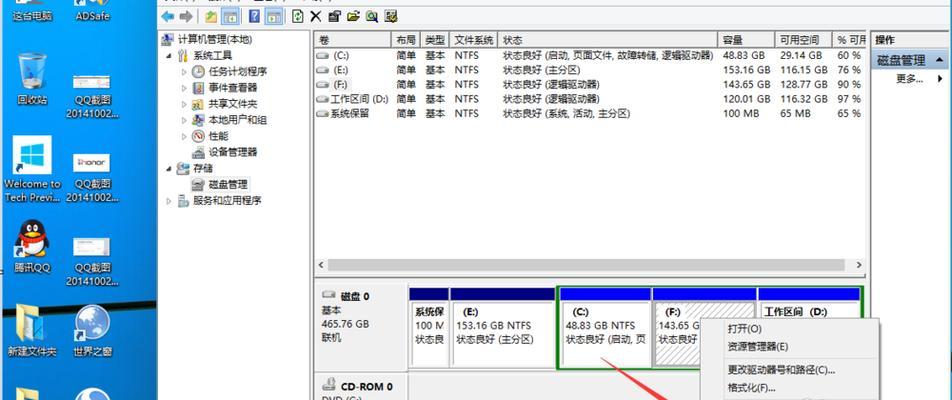The image size is (952, 400).
Task: Click the blue Back arrow in toolbar
Action: [x=168, y=16]
